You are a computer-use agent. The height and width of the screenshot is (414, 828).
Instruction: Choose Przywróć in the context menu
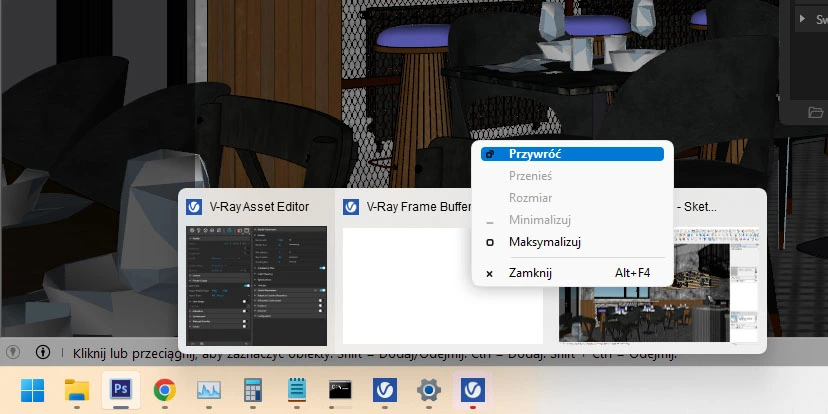tap(572, 154)
